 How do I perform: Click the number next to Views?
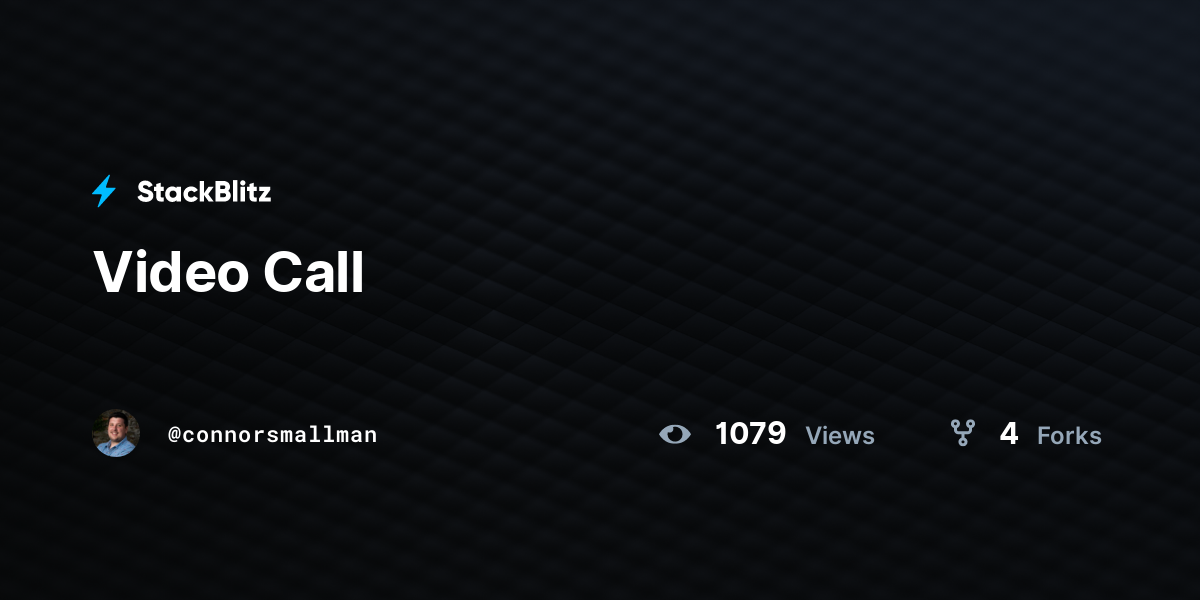point(750,434)
